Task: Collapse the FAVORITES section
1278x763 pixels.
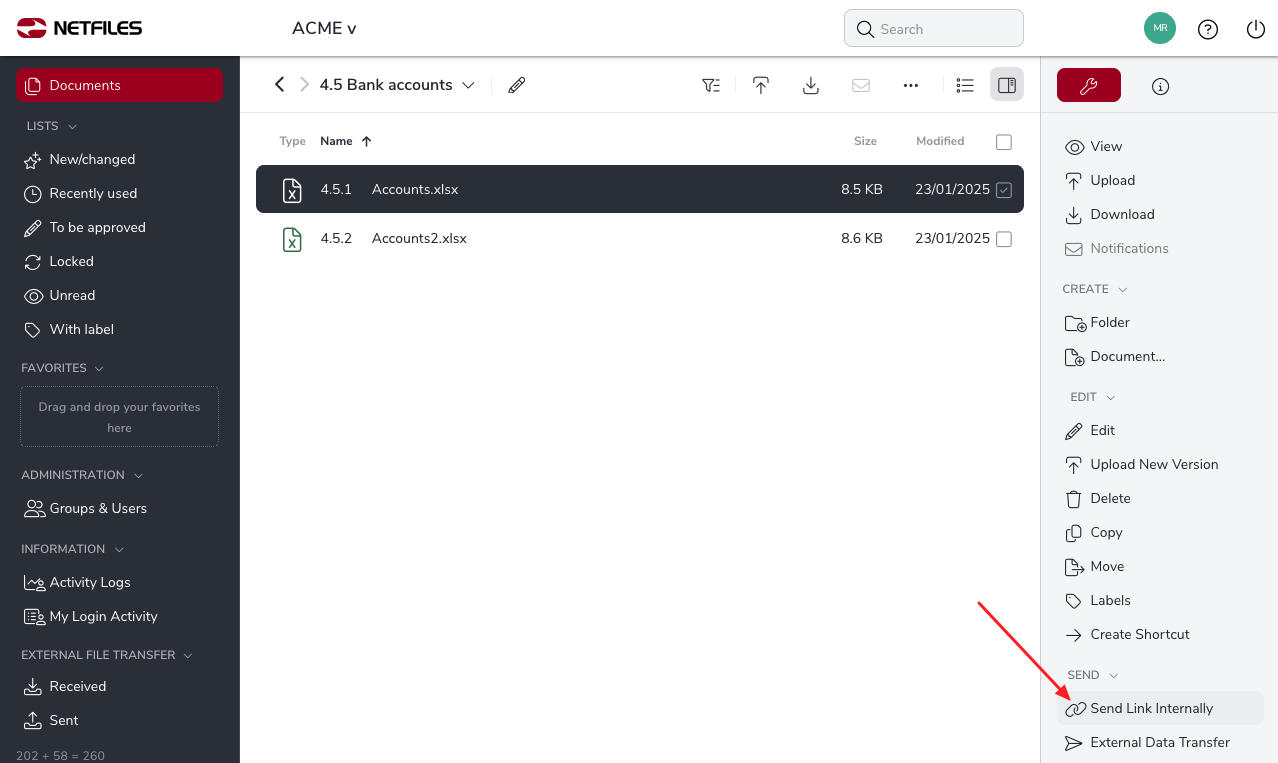Action: (63, 368)
